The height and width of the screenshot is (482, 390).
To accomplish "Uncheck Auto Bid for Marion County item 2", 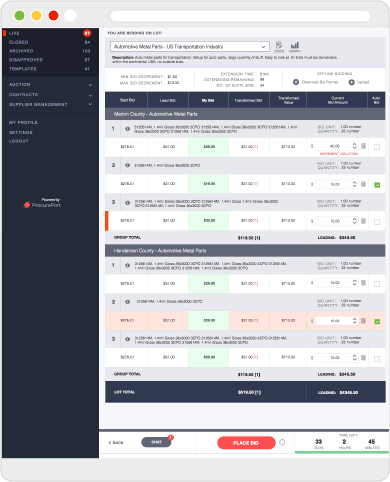I will (377, 185).
